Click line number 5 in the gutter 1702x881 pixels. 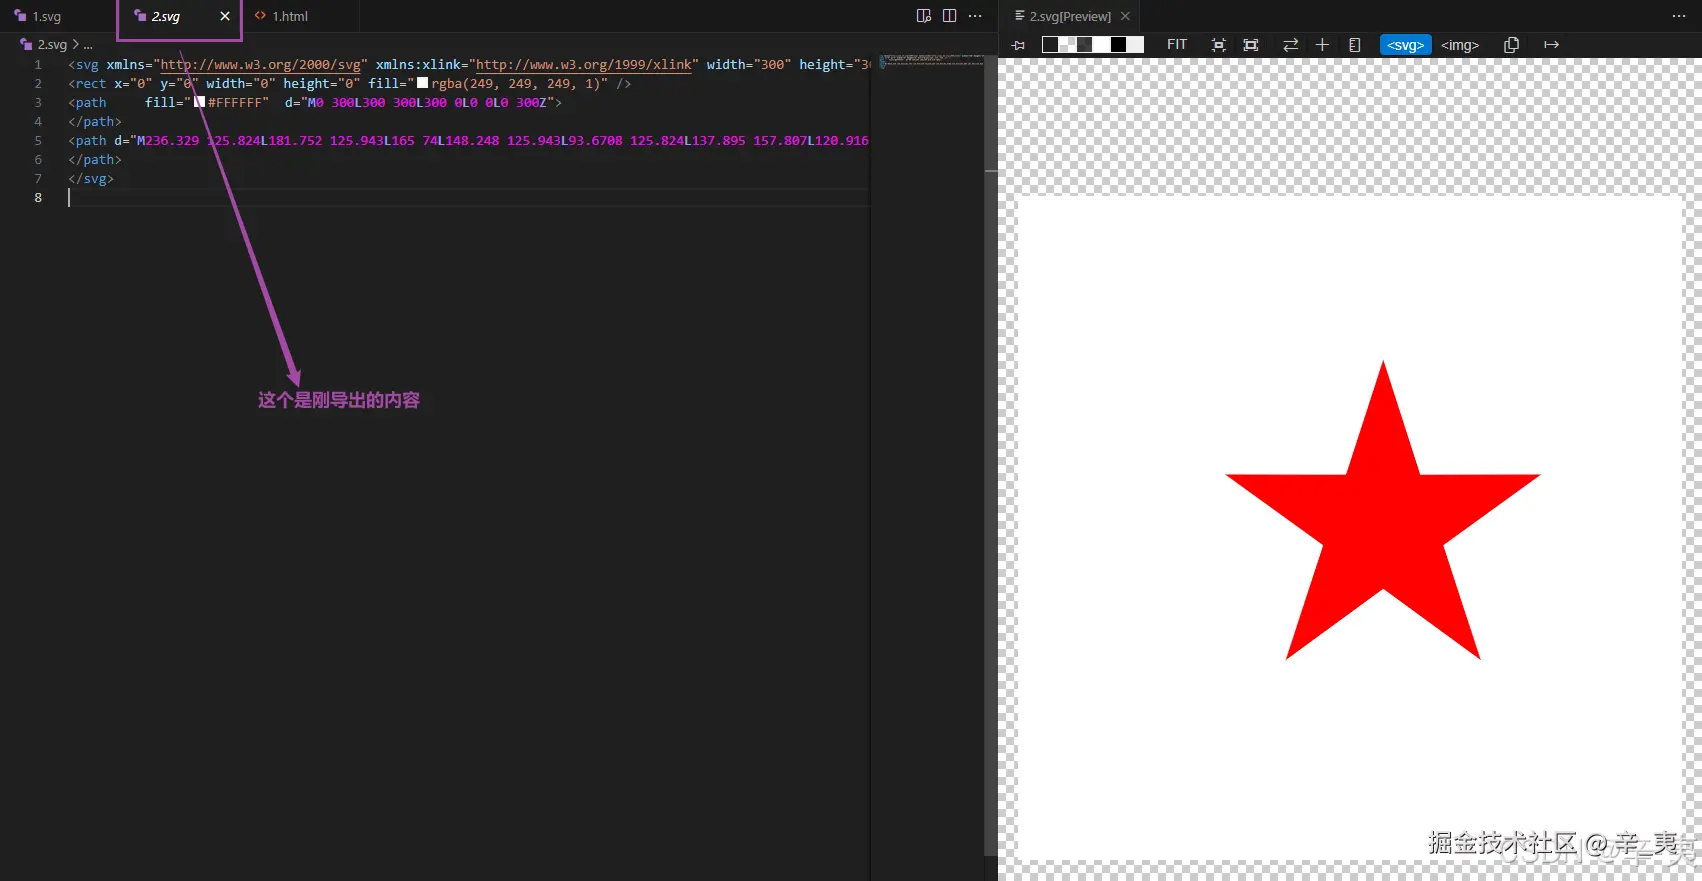[x=38, y=141]
